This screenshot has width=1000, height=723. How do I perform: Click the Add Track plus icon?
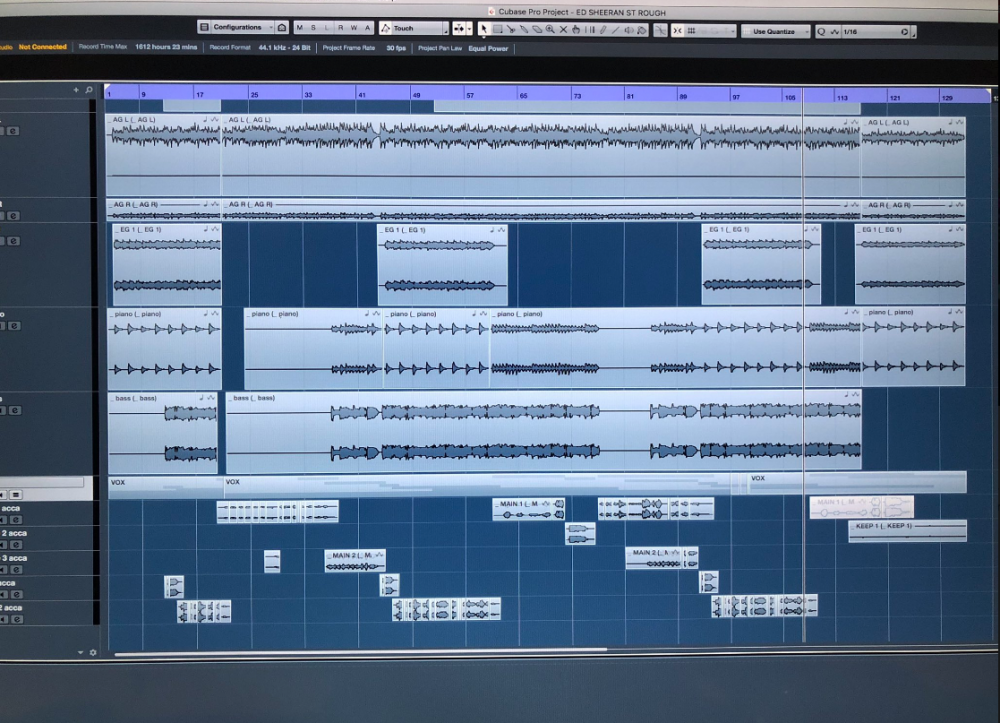pos(77,90)
